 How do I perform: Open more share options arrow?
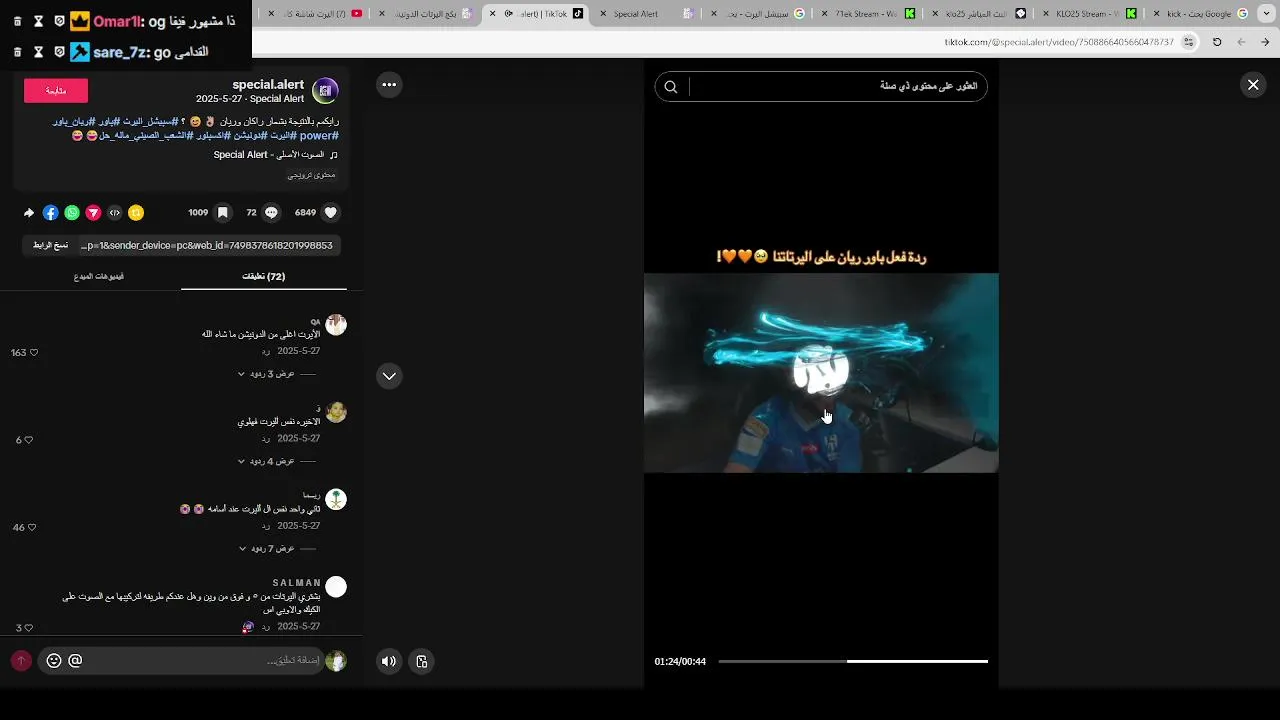click(29, 212)
